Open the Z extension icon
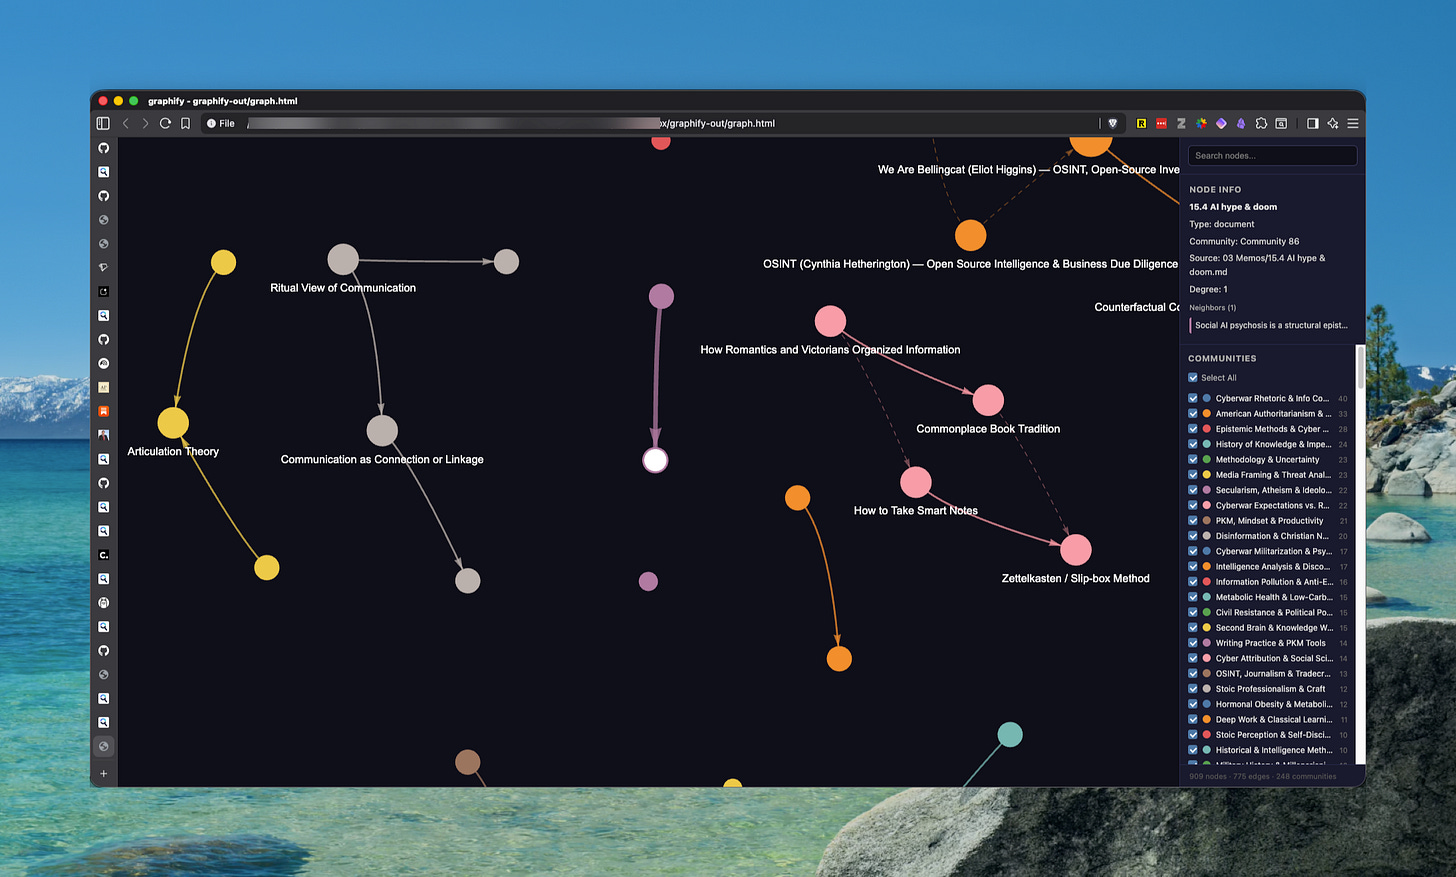Viewport: 1456px width, 877px height. [1181, 123]
